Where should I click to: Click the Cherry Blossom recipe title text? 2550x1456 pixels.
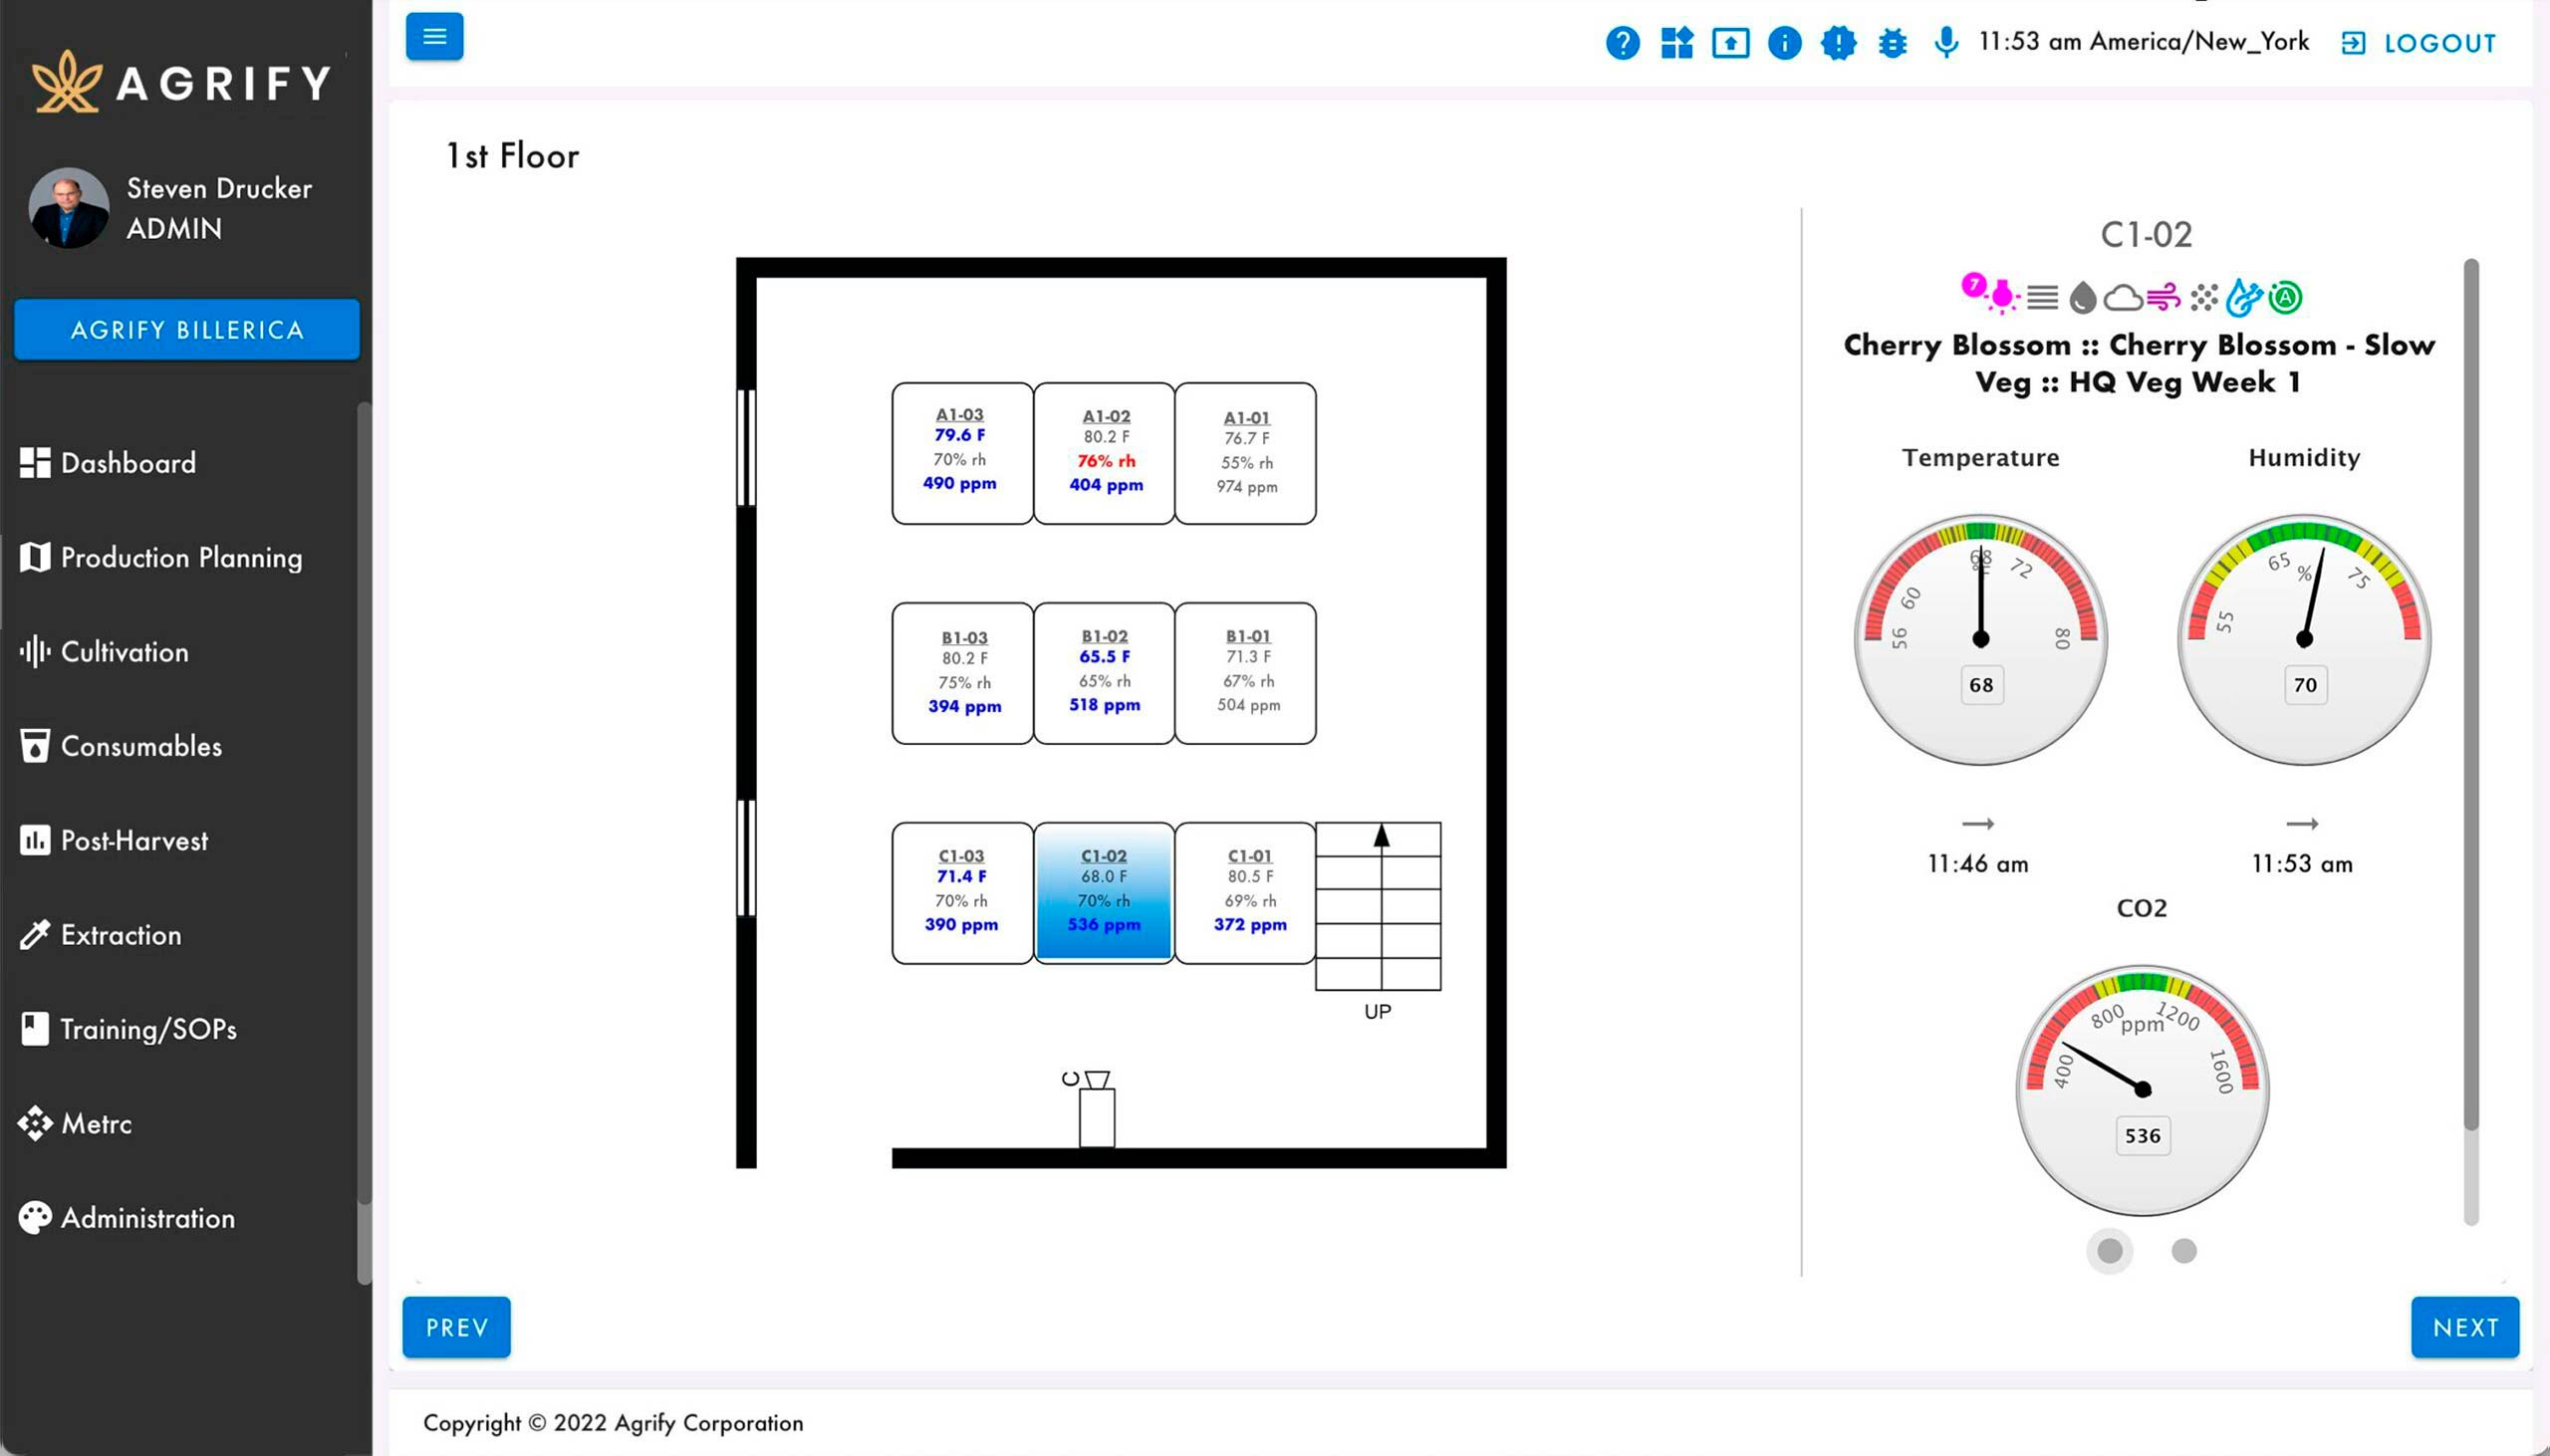2139,363
